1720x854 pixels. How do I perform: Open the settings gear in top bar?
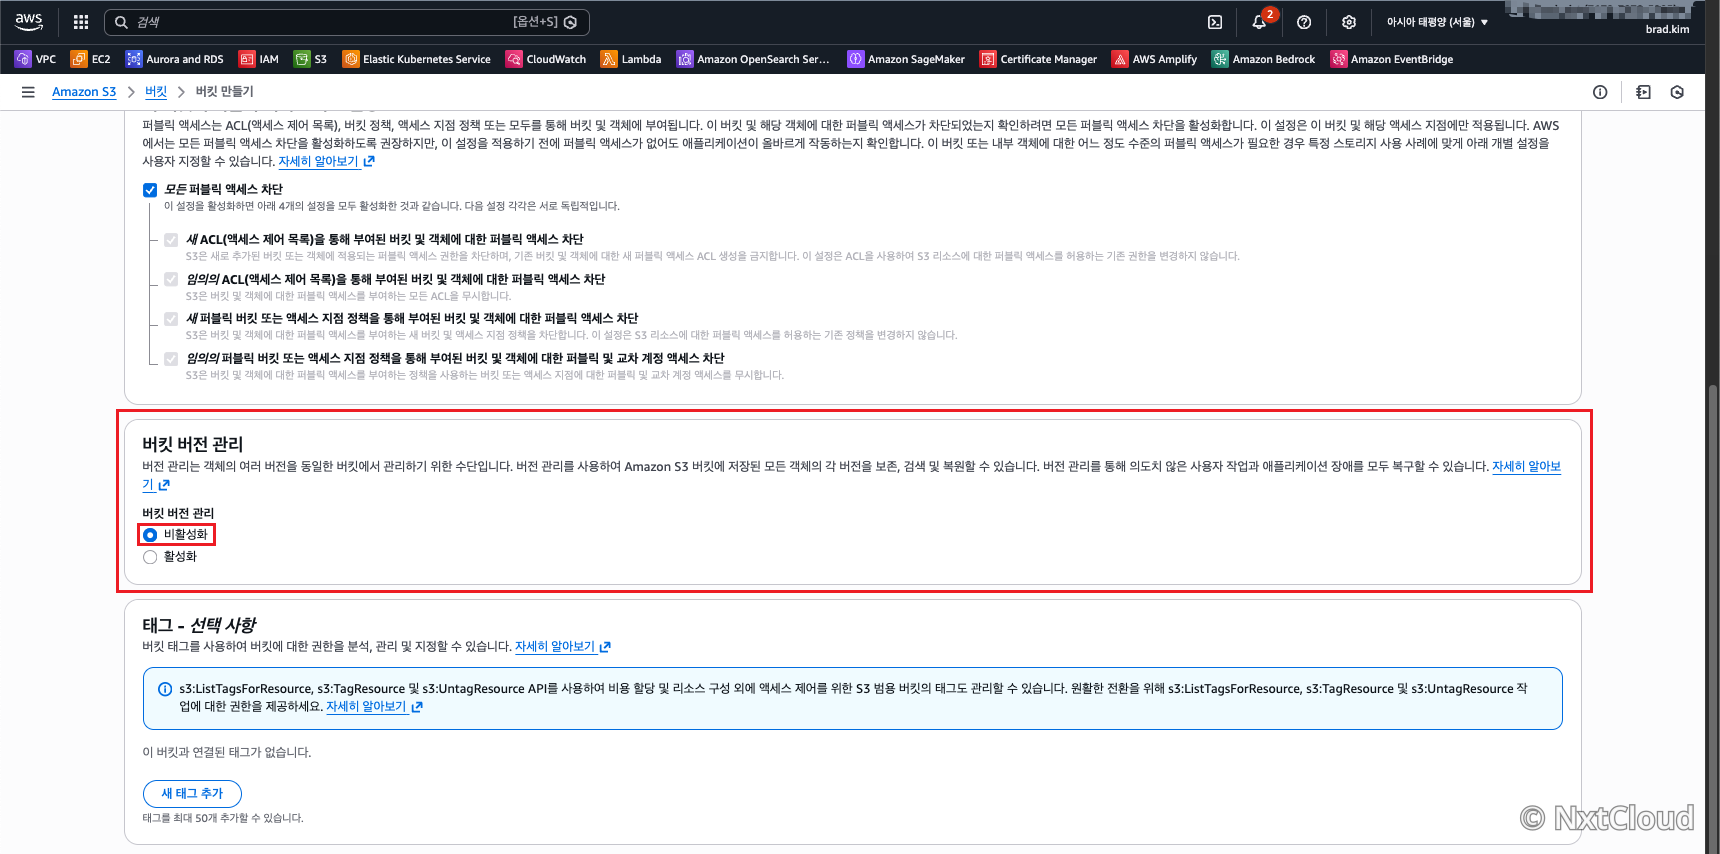pyautogui.click(x=1349, y=22)
